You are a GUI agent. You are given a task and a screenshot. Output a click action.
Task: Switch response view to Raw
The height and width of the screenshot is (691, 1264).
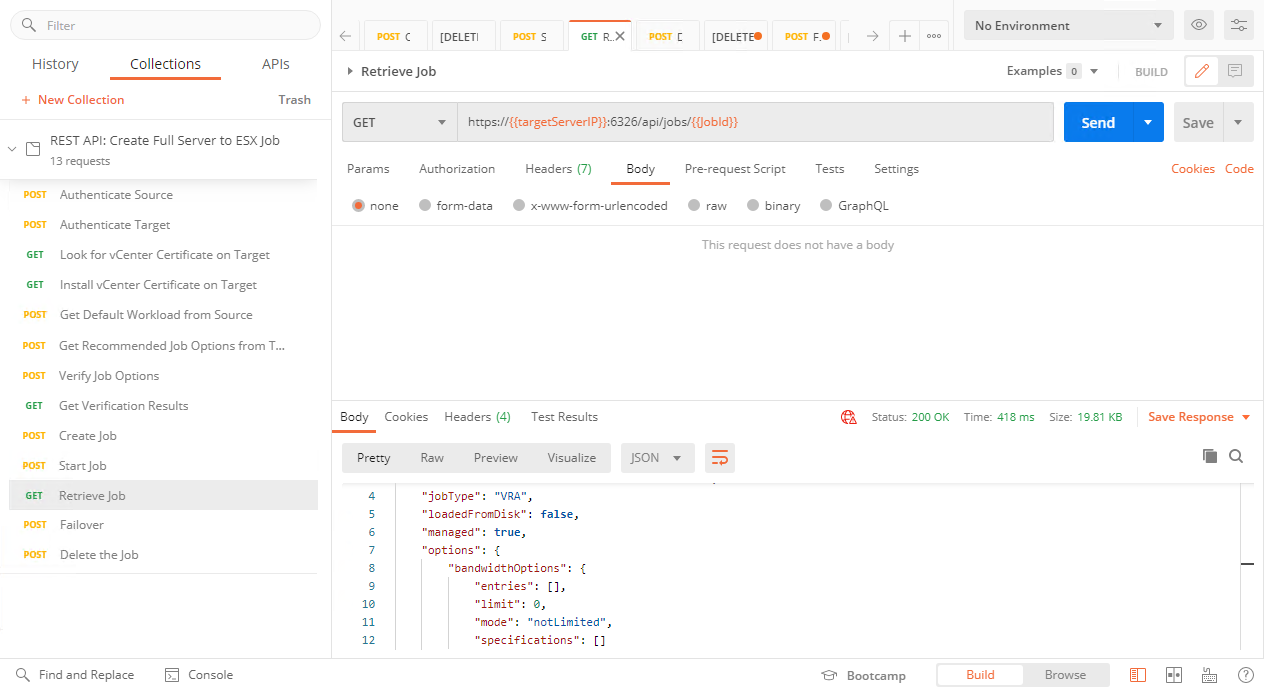[432, 458]
